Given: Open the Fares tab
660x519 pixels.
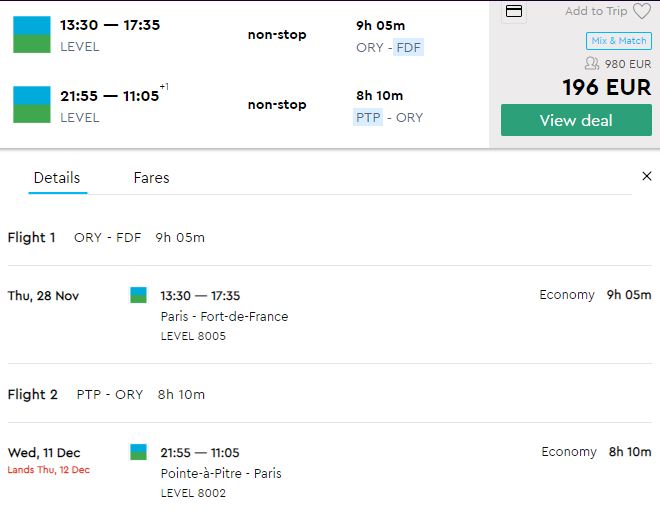Looking at the screenshot, I should (151, 178).
